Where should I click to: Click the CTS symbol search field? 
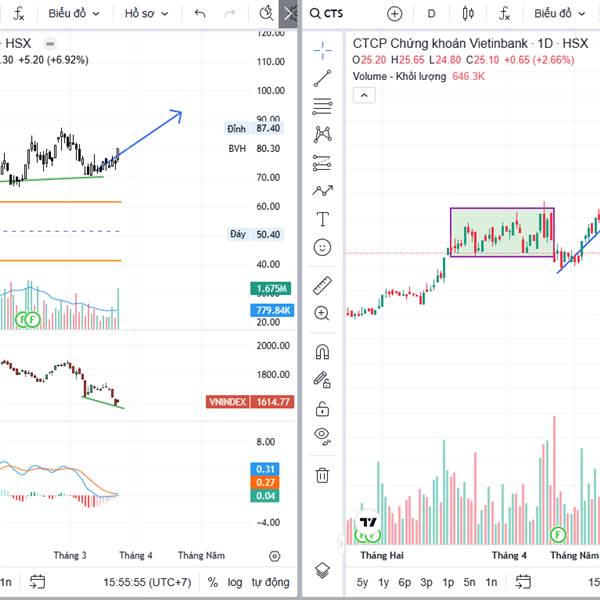334,14
